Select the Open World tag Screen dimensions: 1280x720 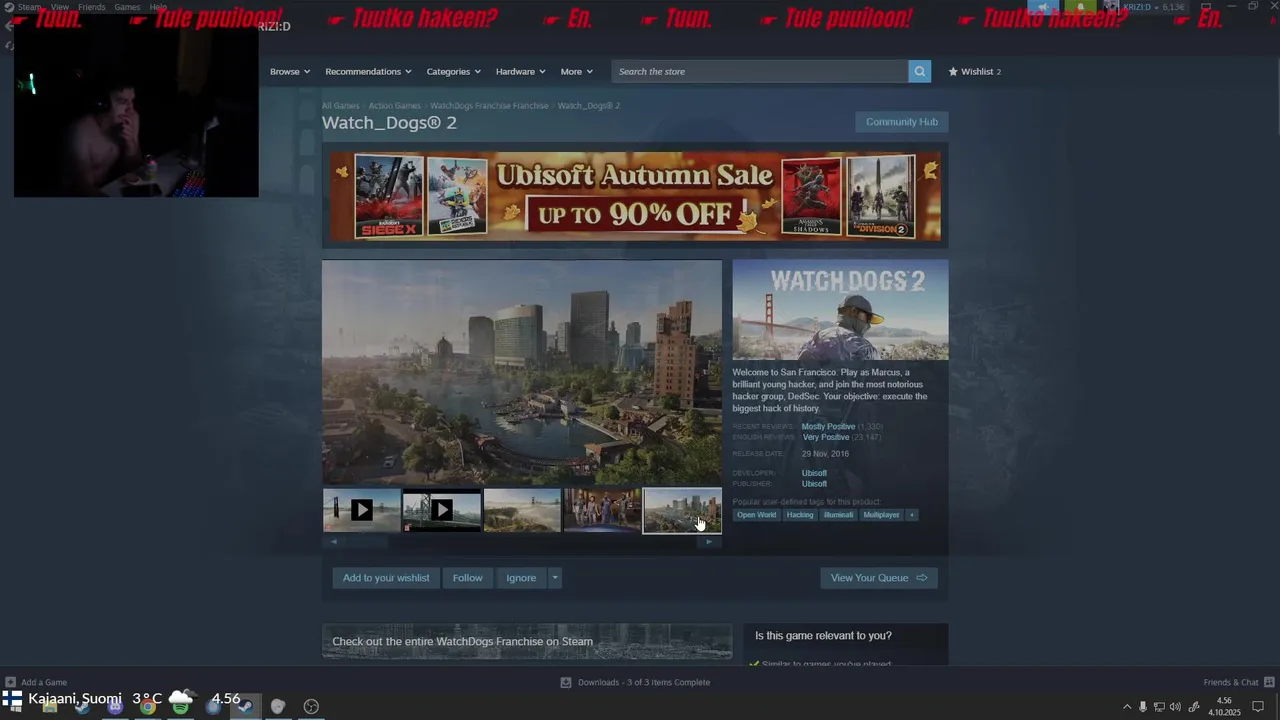pos(756,515)
